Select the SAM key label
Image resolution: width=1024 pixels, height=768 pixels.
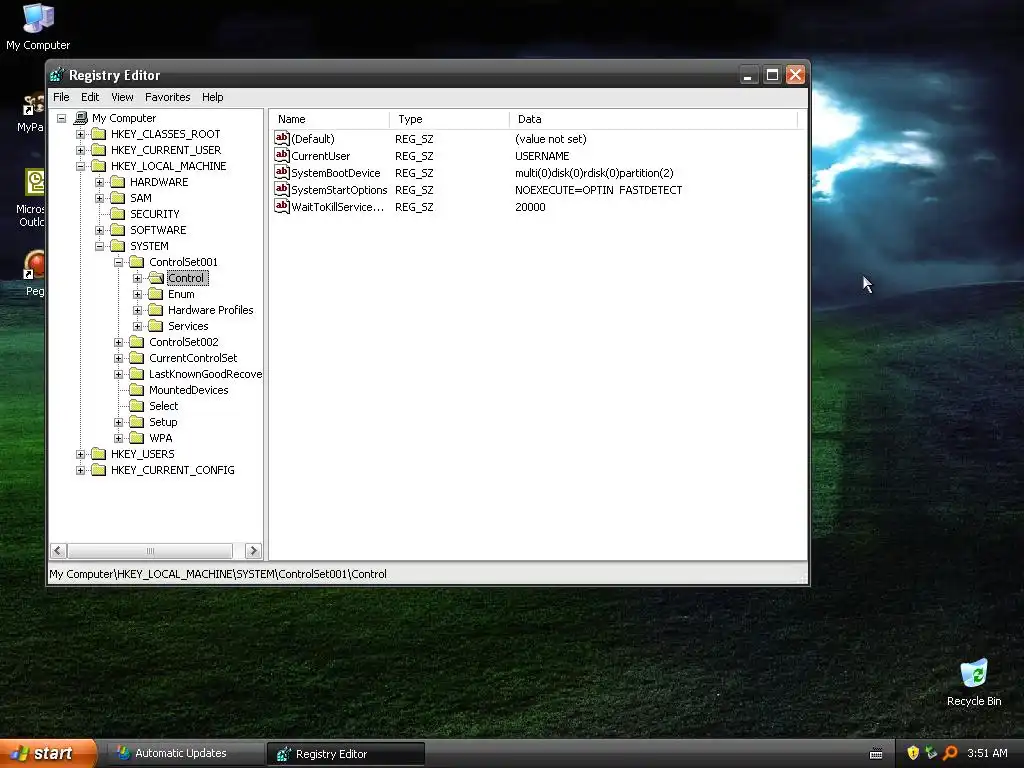[140, 198]
